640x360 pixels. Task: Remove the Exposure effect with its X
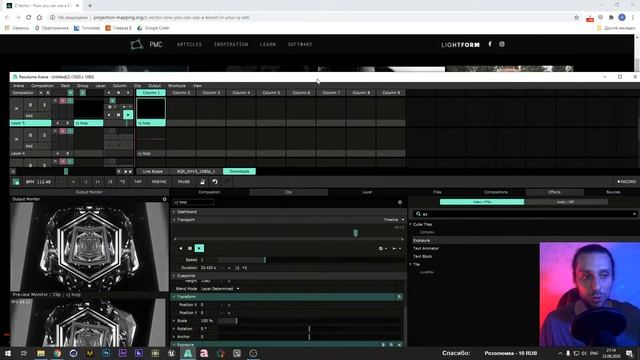click(x=399, y=345)
